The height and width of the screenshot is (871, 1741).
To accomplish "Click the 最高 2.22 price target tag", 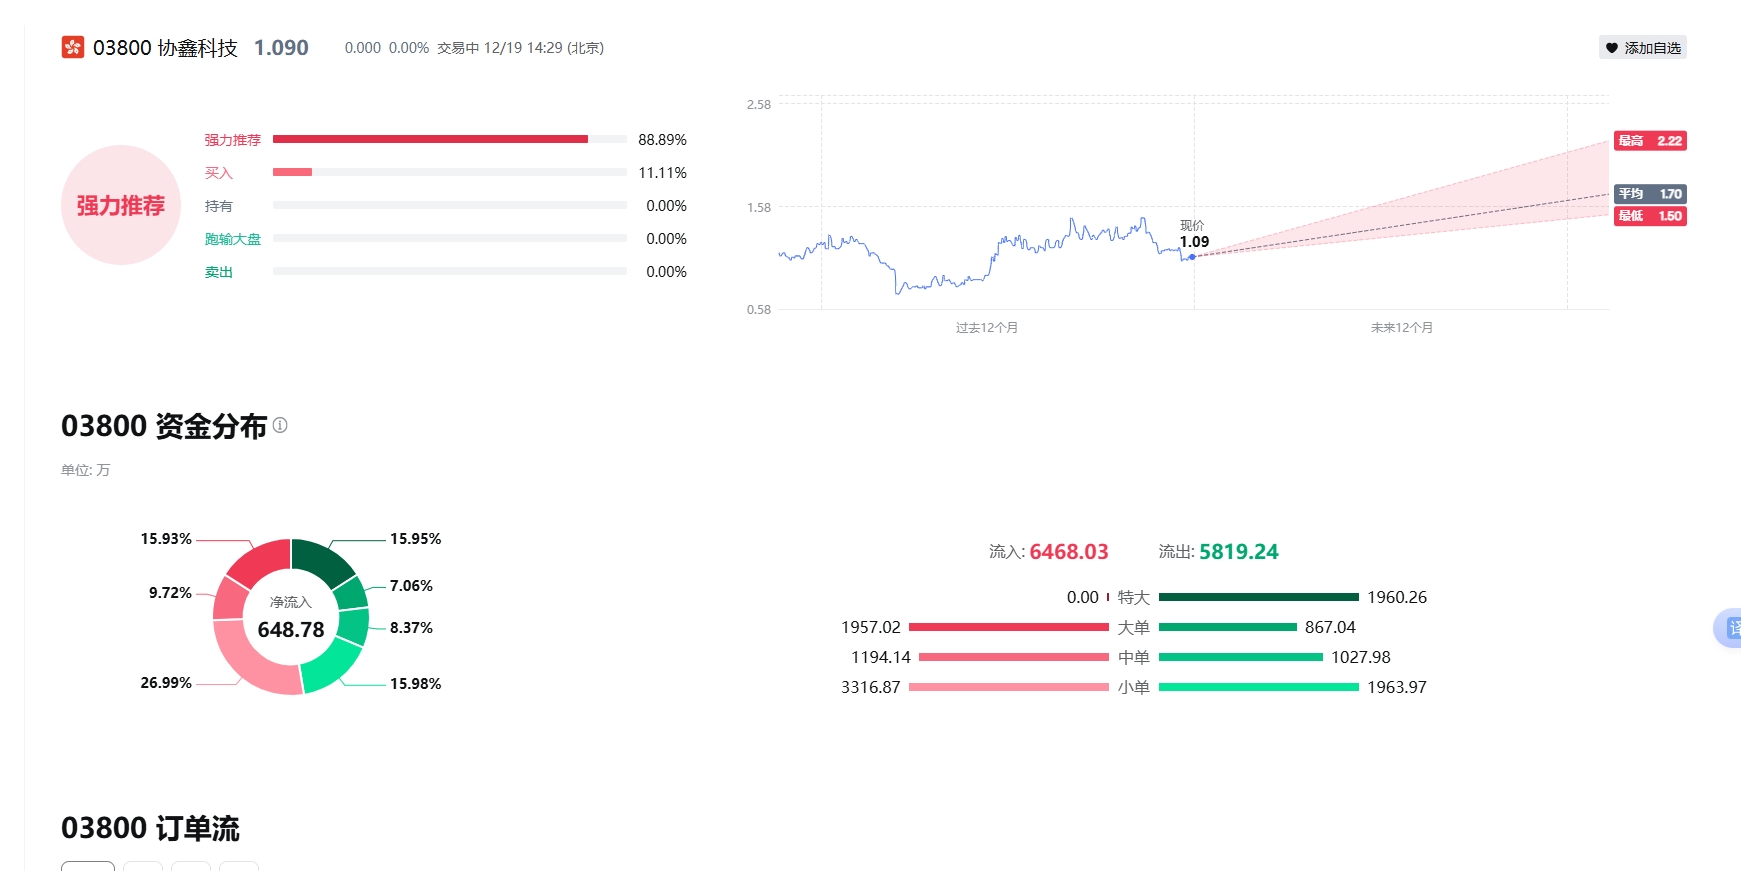I will pyautogui.click(x=1650, y=141).
